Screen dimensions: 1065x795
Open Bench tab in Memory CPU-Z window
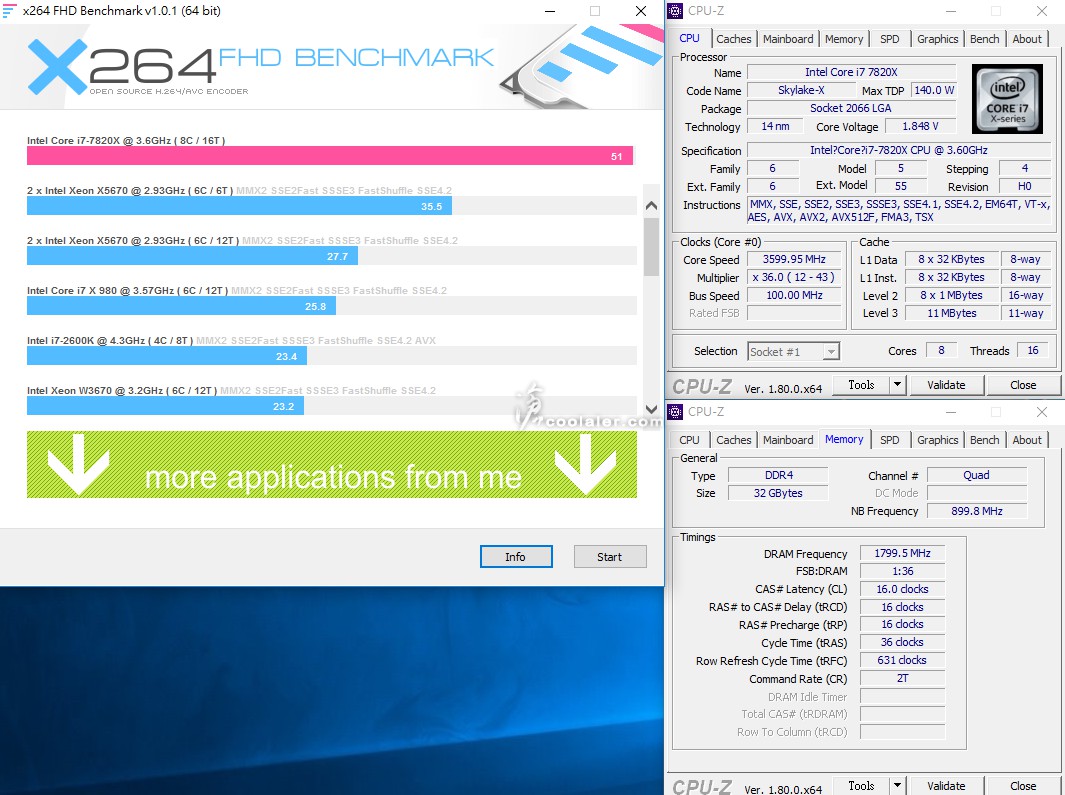click(985, 440)
